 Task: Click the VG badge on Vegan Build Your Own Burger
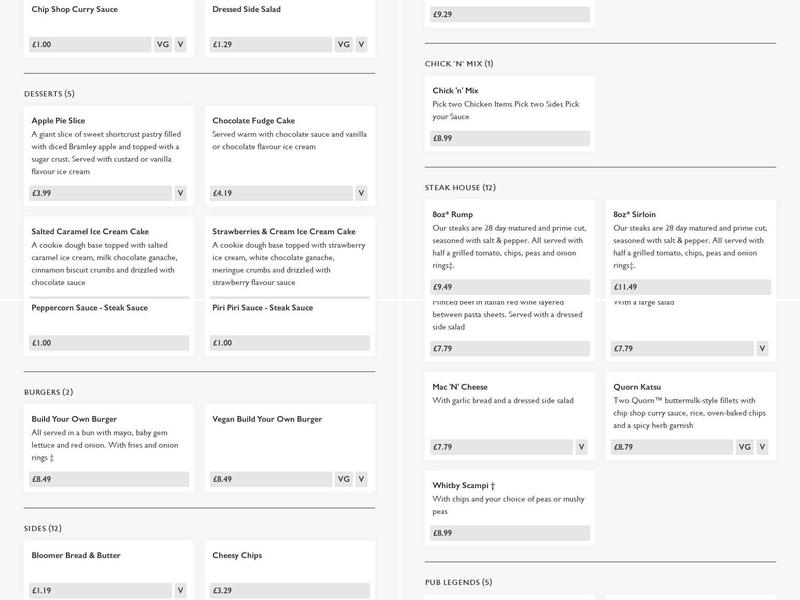[x=343, y=480]
